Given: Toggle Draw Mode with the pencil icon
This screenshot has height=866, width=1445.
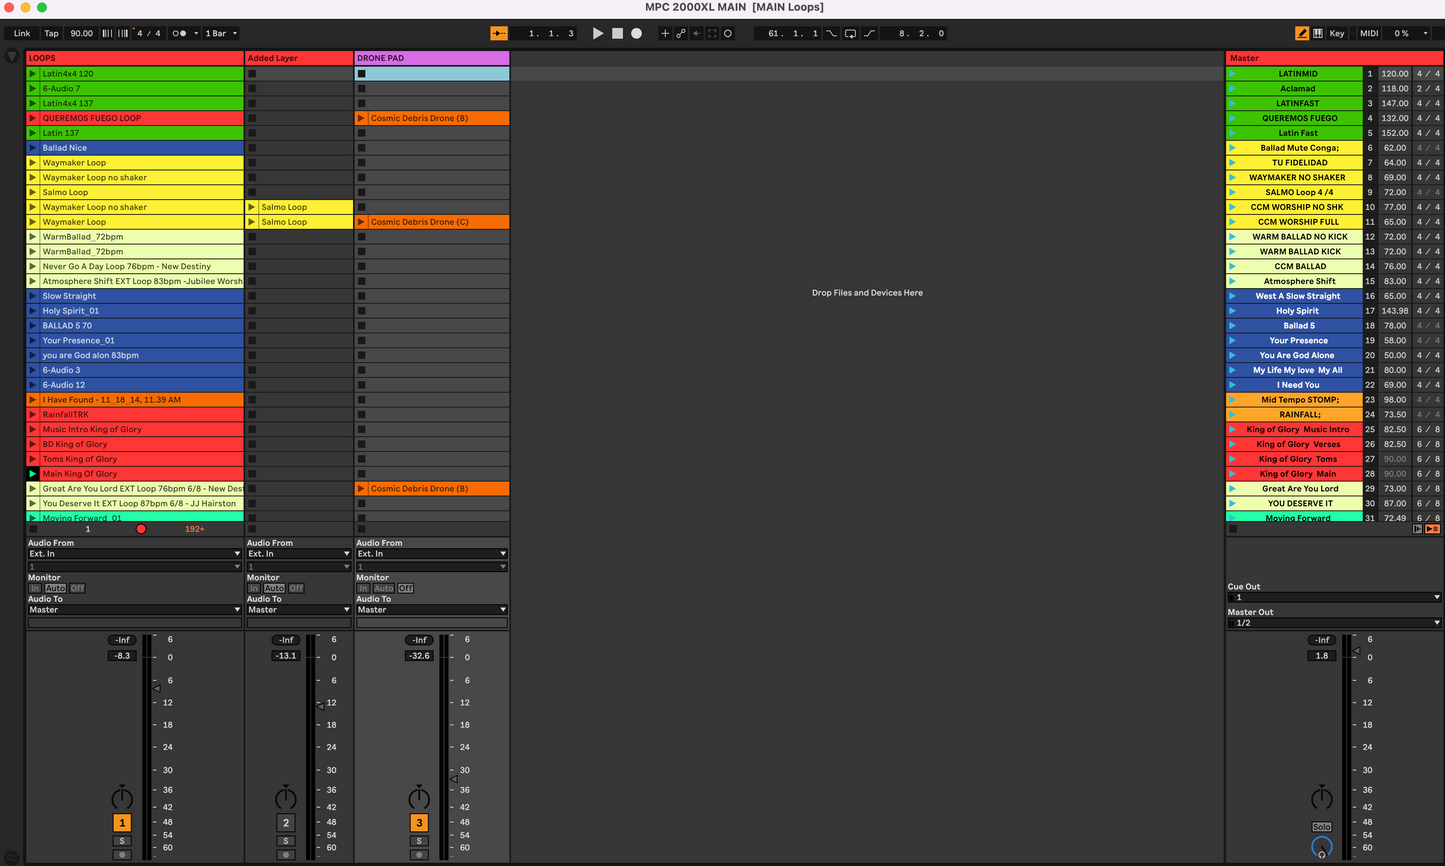Looking at the screenshot, I should [1302, 33].
